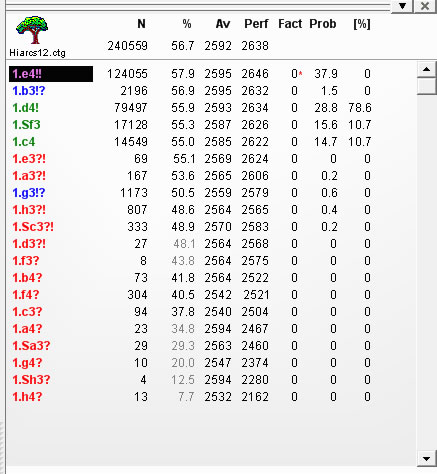The height and width of the screenshot is (474, 437).
Task: Click the Av column header
Action: [223, 24]
